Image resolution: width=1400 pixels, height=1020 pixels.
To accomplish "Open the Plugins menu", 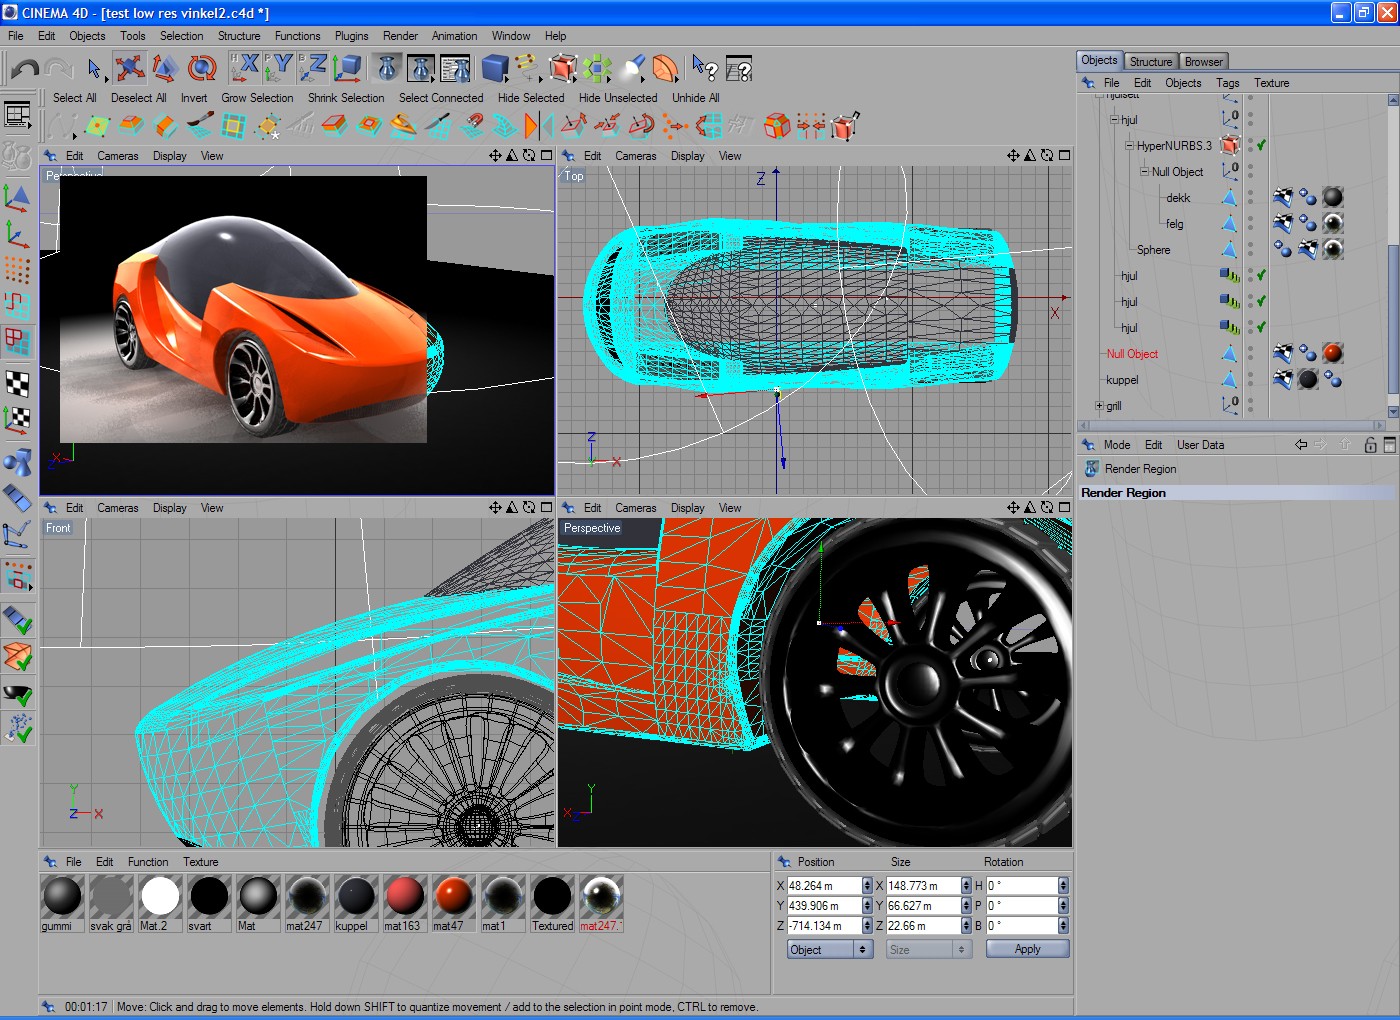I will point(351,36).
